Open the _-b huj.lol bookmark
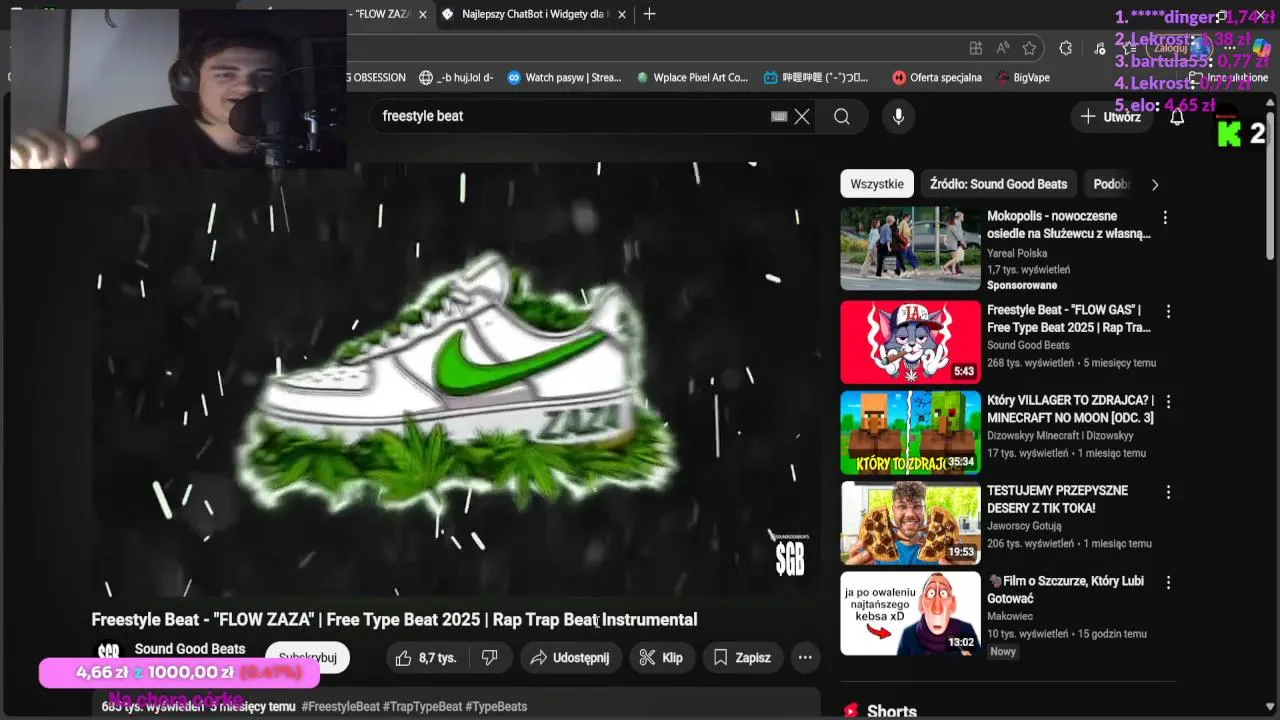Image resolution: width=1280 pixels, height=720 pixels. (456, 77)
